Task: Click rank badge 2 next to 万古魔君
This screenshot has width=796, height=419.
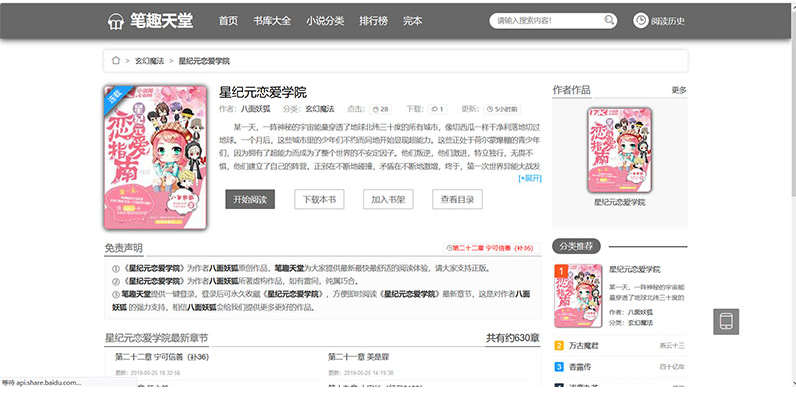Action: [559, 345]
